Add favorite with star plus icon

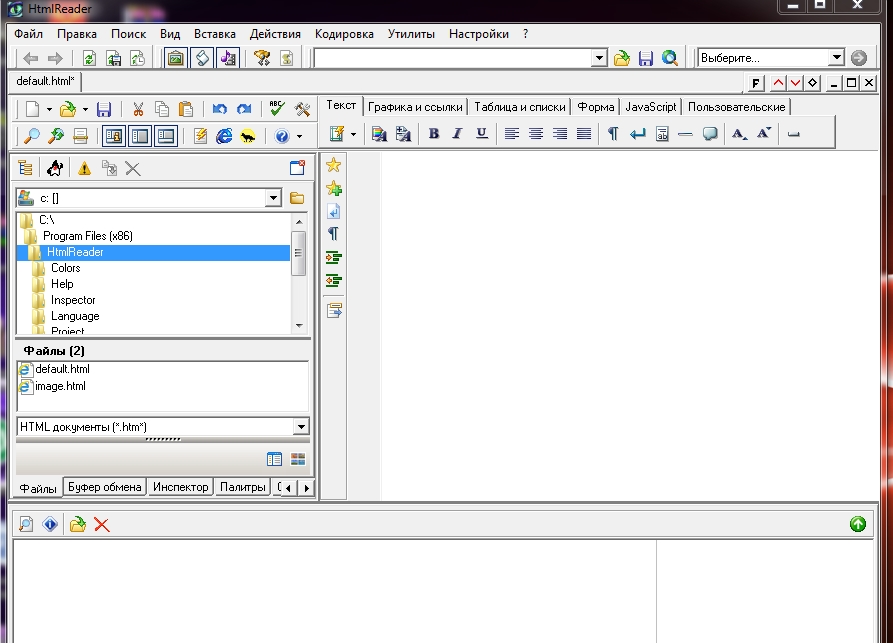334,189
